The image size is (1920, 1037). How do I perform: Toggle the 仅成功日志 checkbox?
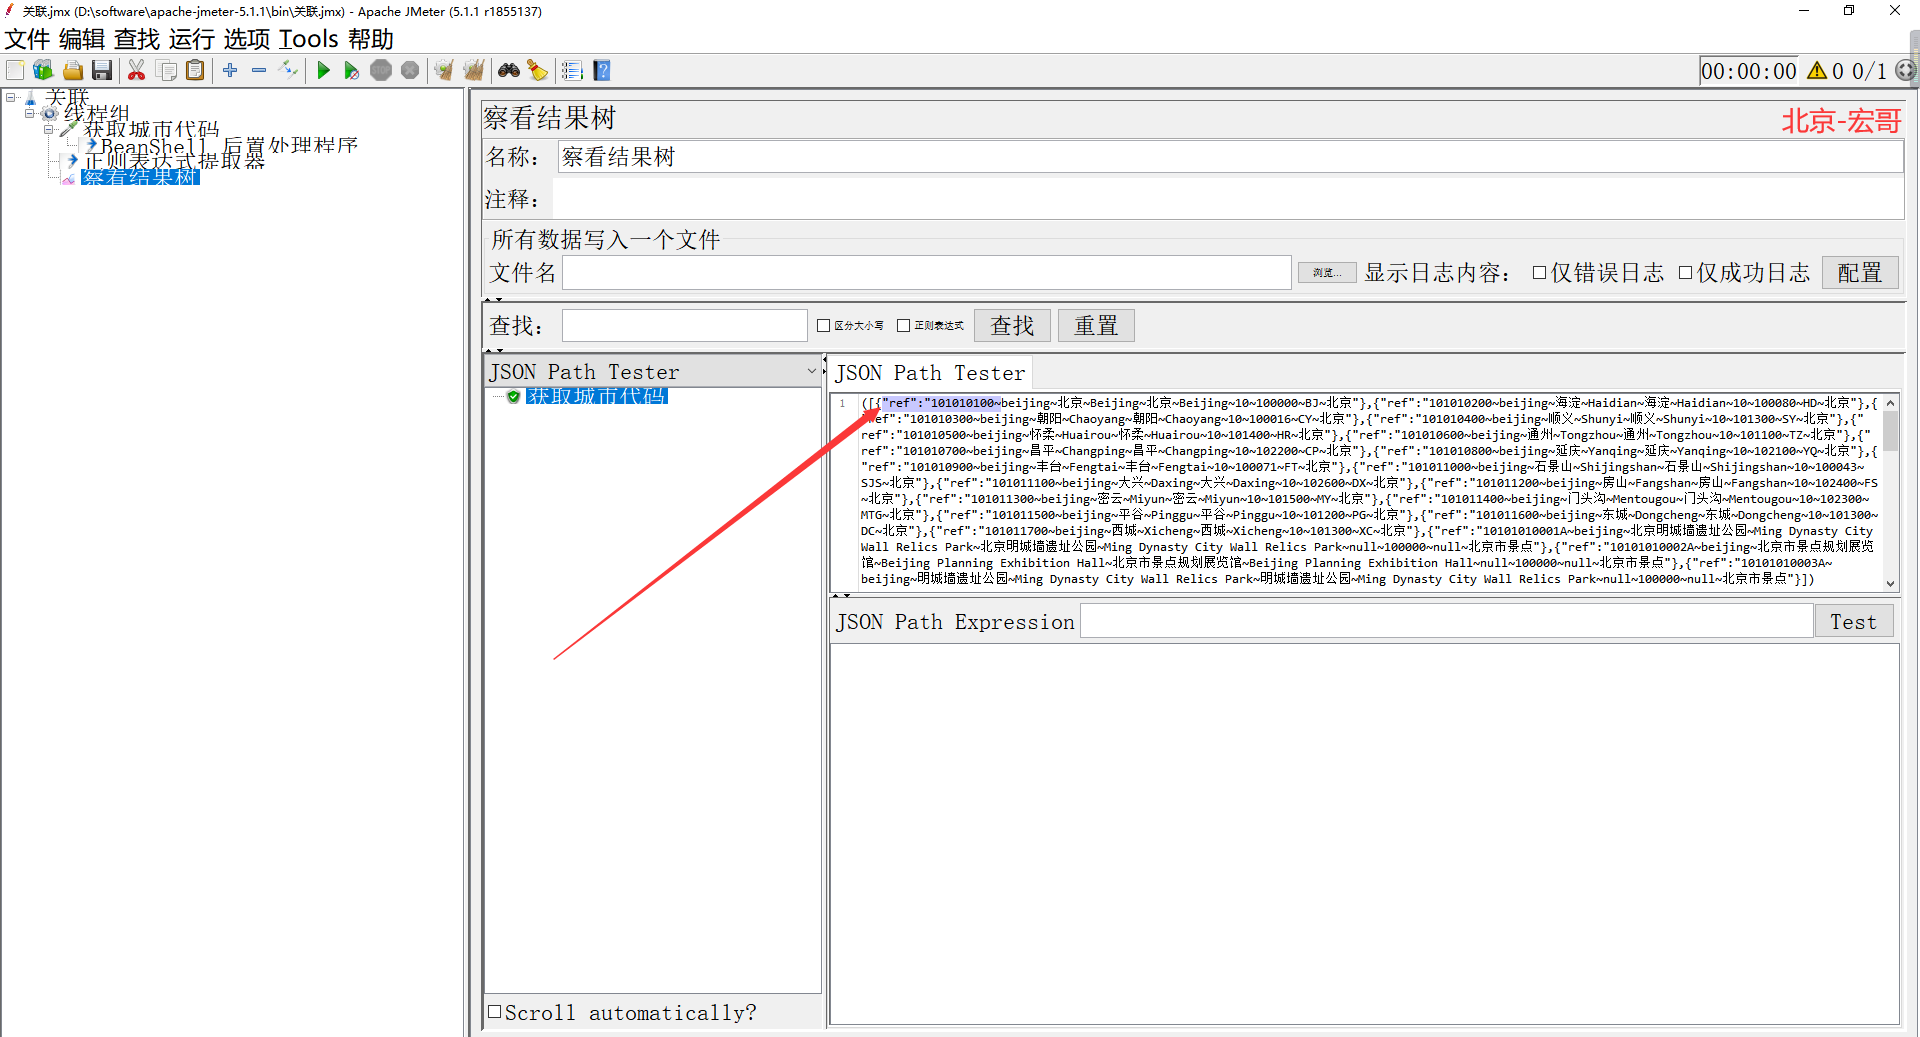(x=1686, y=273)
